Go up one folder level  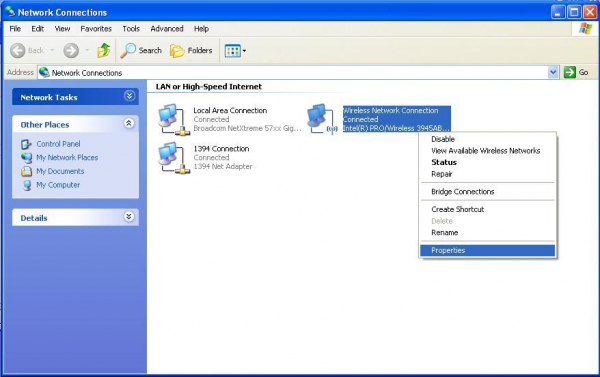point(104,51)
